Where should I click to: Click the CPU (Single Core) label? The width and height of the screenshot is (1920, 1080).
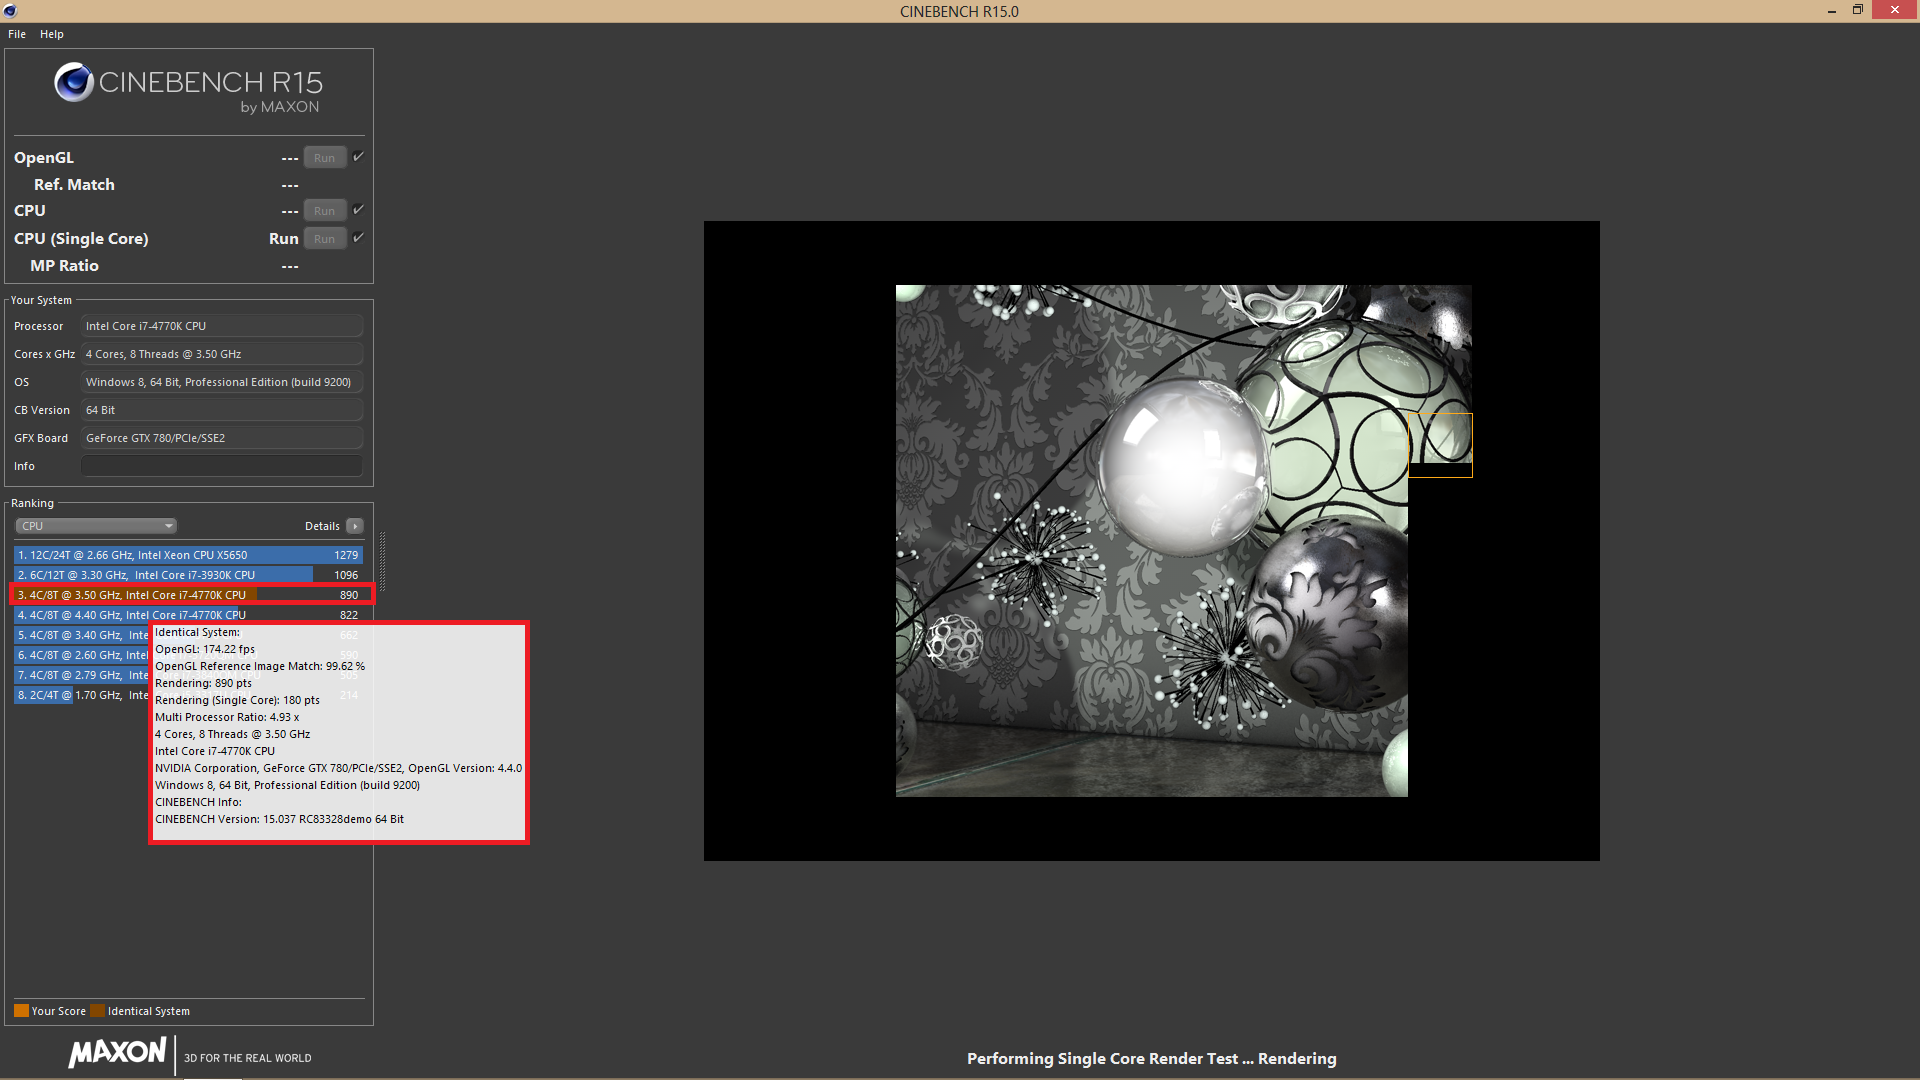click(81, 239)
